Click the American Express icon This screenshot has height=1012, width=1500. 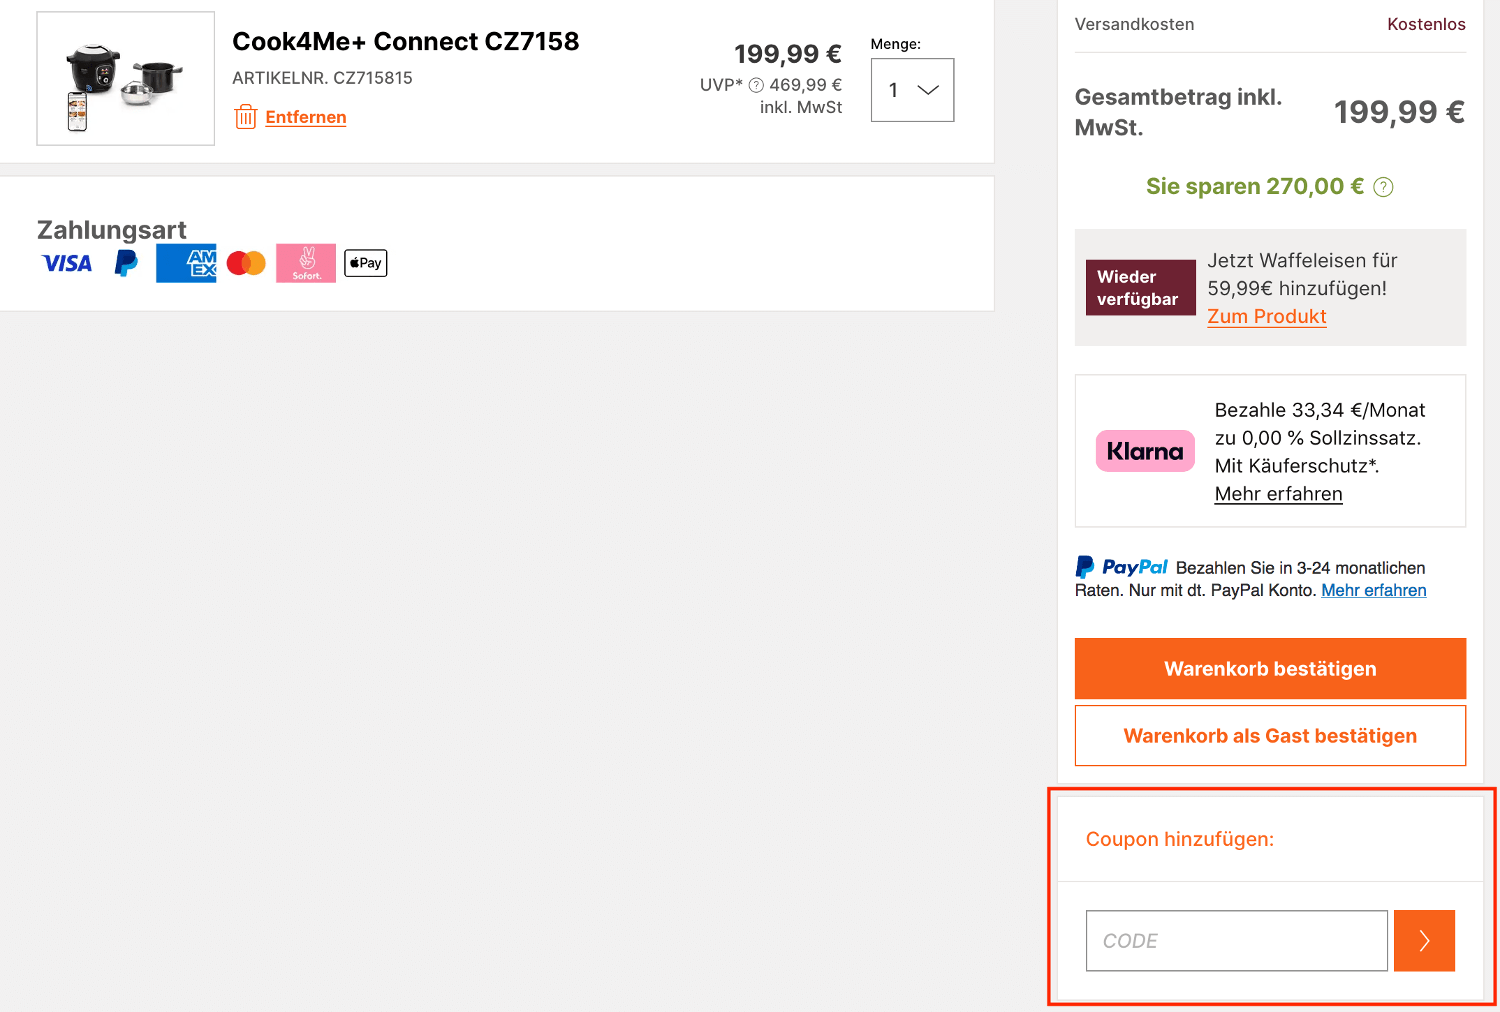point(186,263)
